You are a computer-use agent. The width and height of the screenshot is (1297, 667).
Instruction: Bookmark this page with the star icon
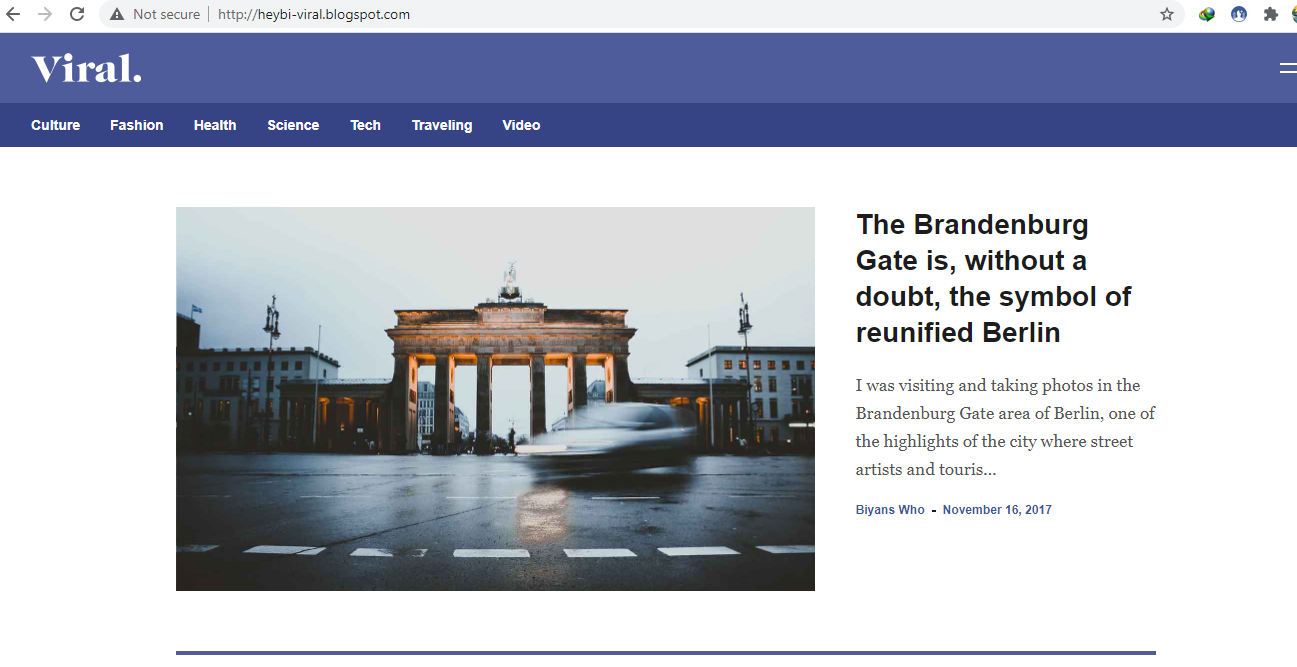(x=1167, y=14)
